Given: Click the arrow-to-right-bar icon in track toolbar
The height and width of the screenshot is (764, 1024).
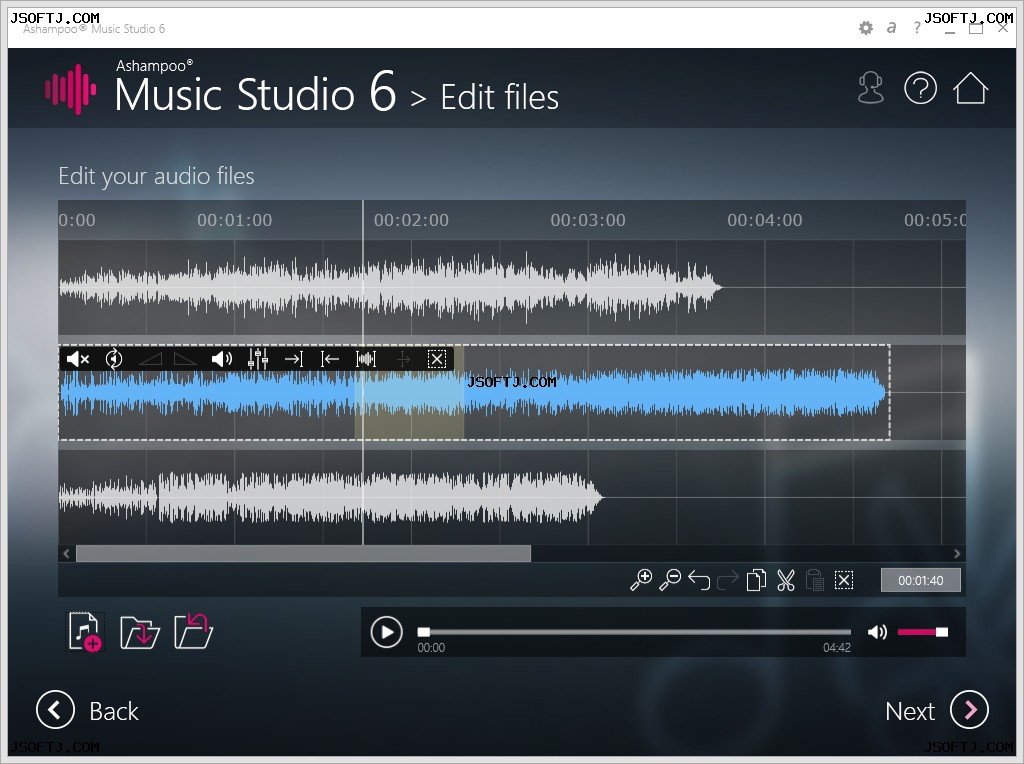Looking at the screenshot, I should tap(294, 358).
